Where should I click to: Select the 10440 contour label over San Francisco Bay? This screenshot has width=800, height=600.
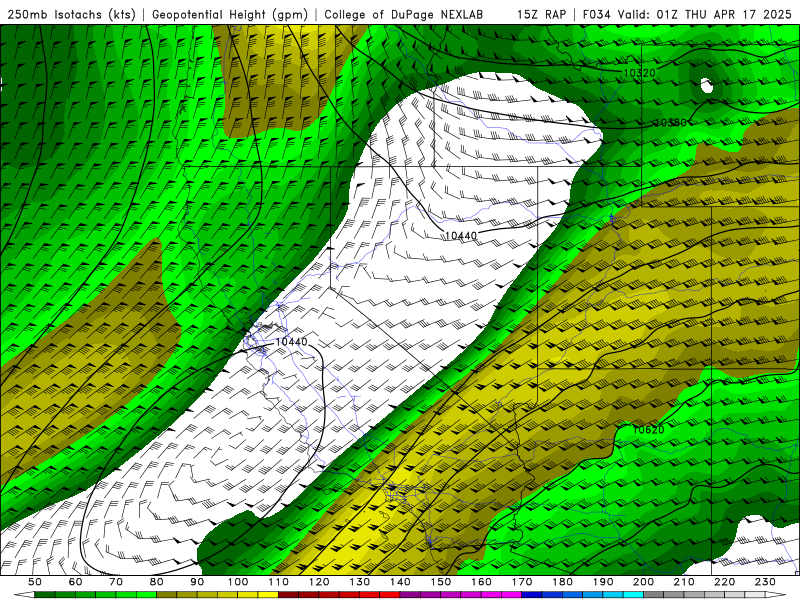[291, 341]
